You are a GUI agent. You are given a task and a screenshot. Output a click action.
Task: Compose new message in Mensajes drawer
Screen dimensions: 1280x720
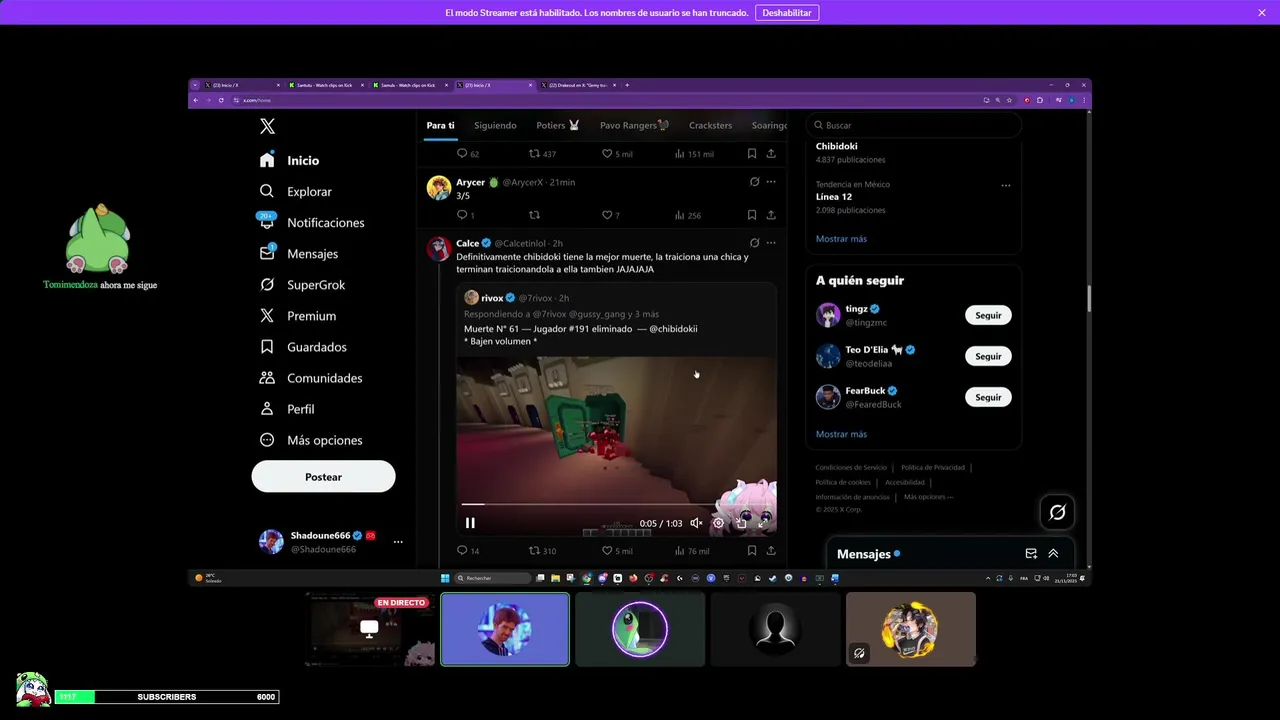1031,554
